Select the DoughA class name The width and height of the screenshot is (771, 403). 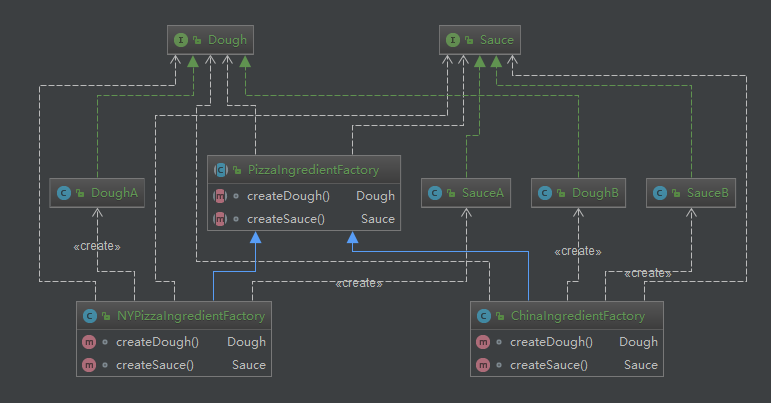click(x=115, y=193)
